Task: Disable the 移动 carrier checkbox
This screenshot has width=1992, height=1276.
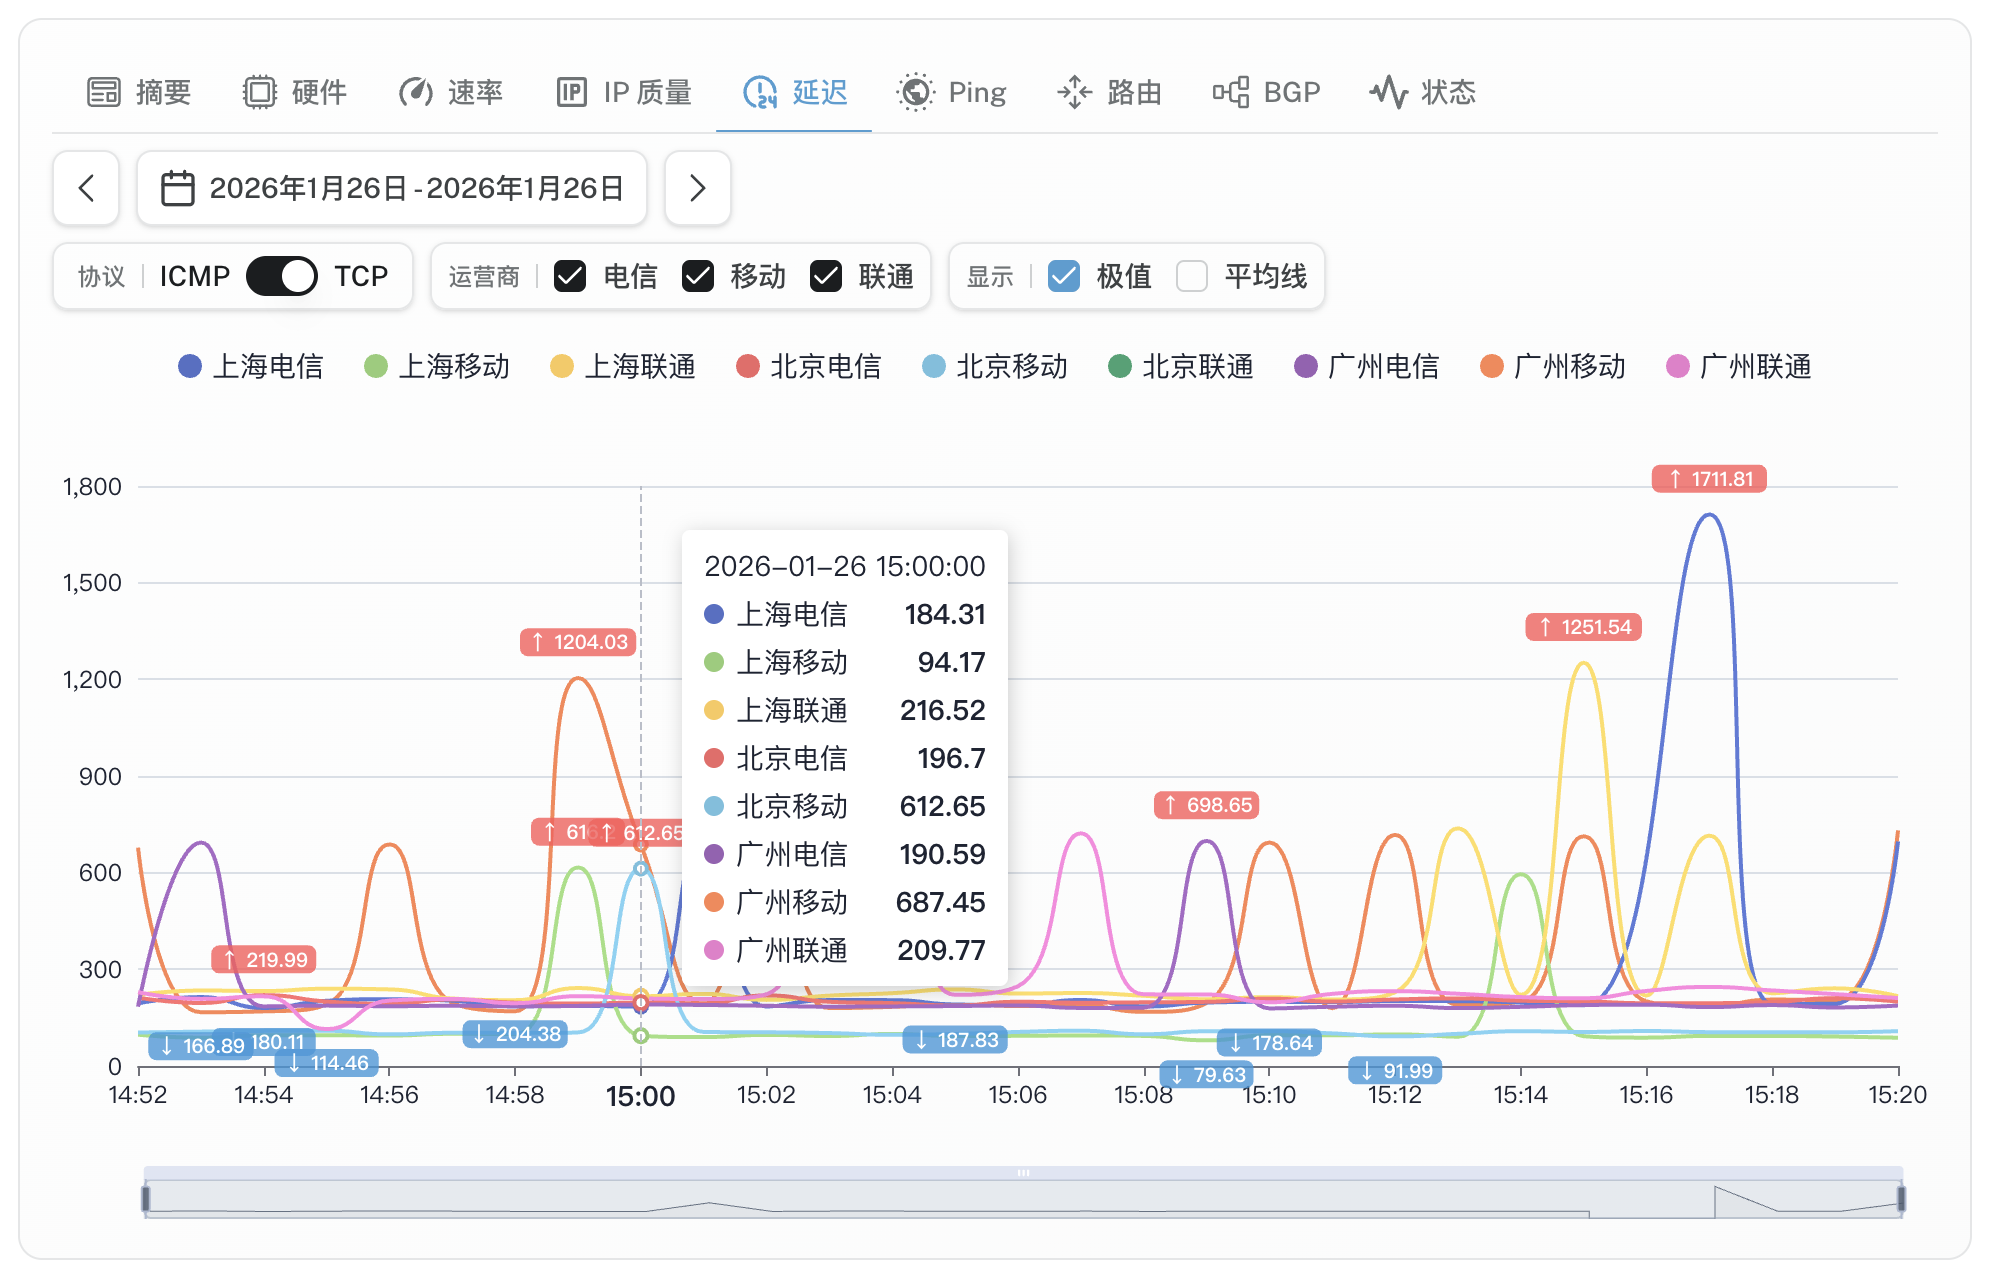Action: 697,276
